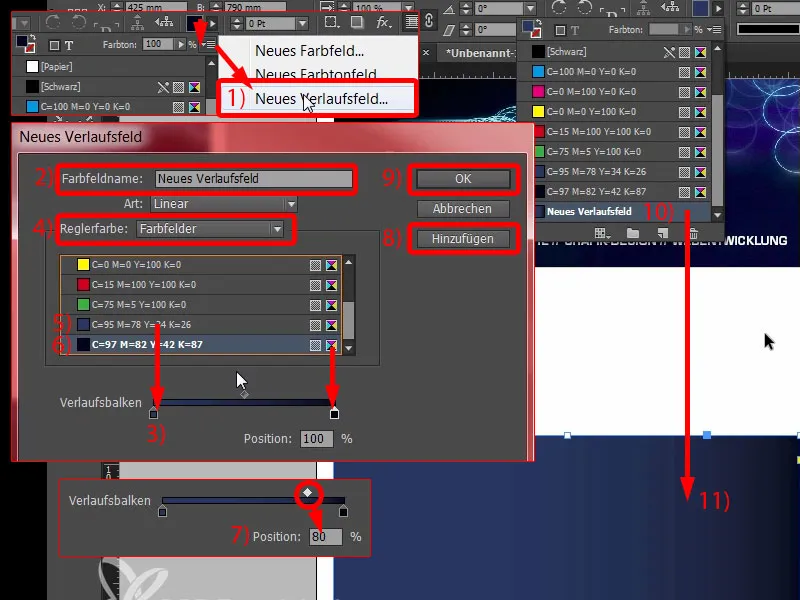Open swatch view options icon in right panel
Image resolution: width=800 pixels, height=600 pixels.
point(602,234)
